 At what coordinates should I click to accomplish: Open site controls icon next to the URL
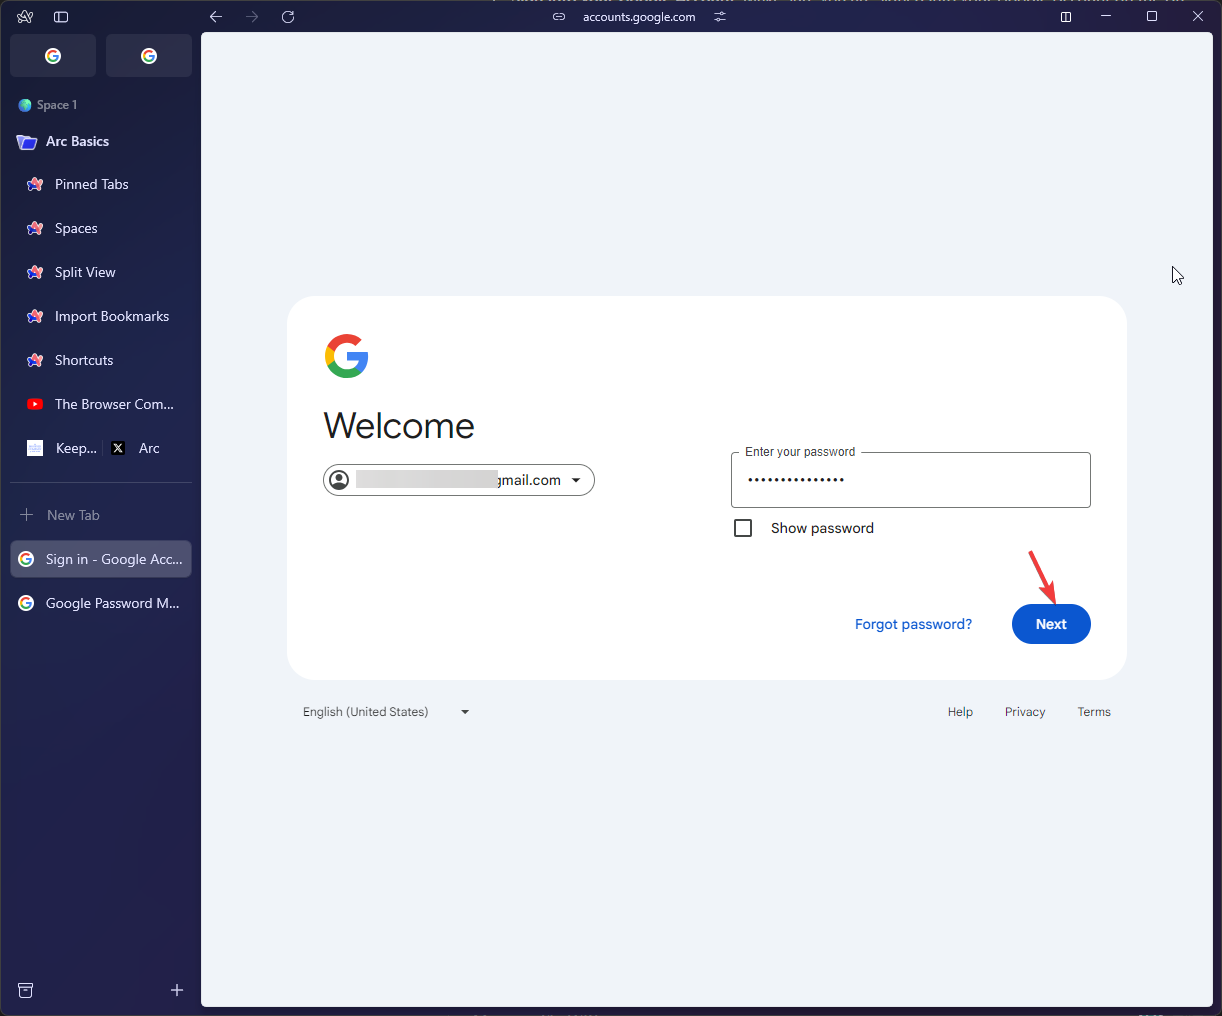click(x=720, y=17)
